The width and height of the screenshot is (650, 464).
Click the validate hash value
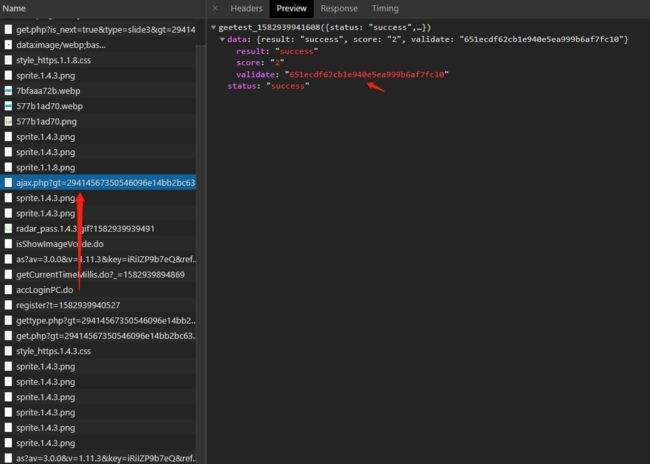click(x=366, y=74)
